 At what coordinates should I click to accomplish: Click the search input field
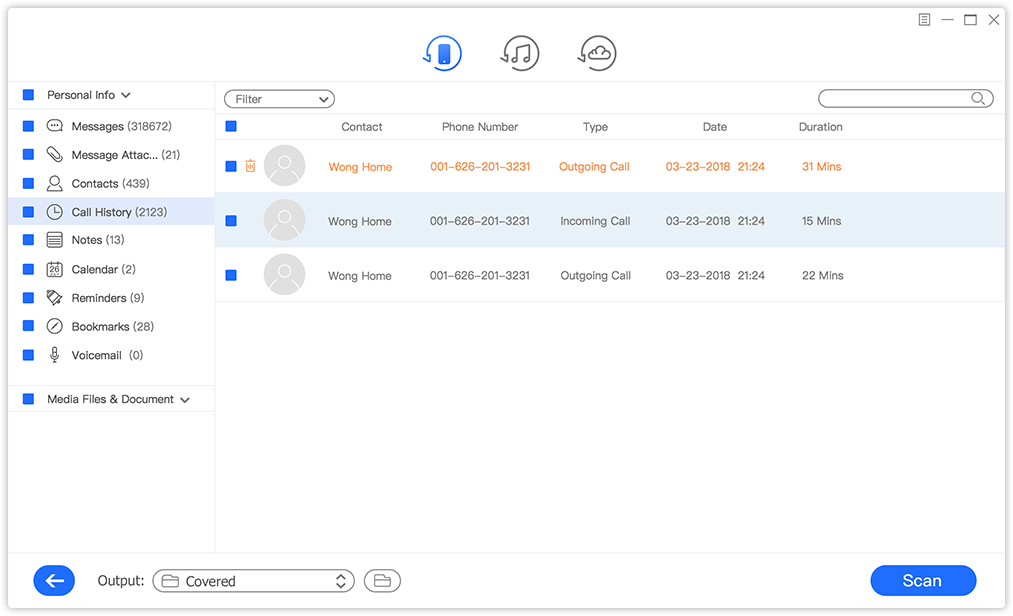[x=905, y=98]
